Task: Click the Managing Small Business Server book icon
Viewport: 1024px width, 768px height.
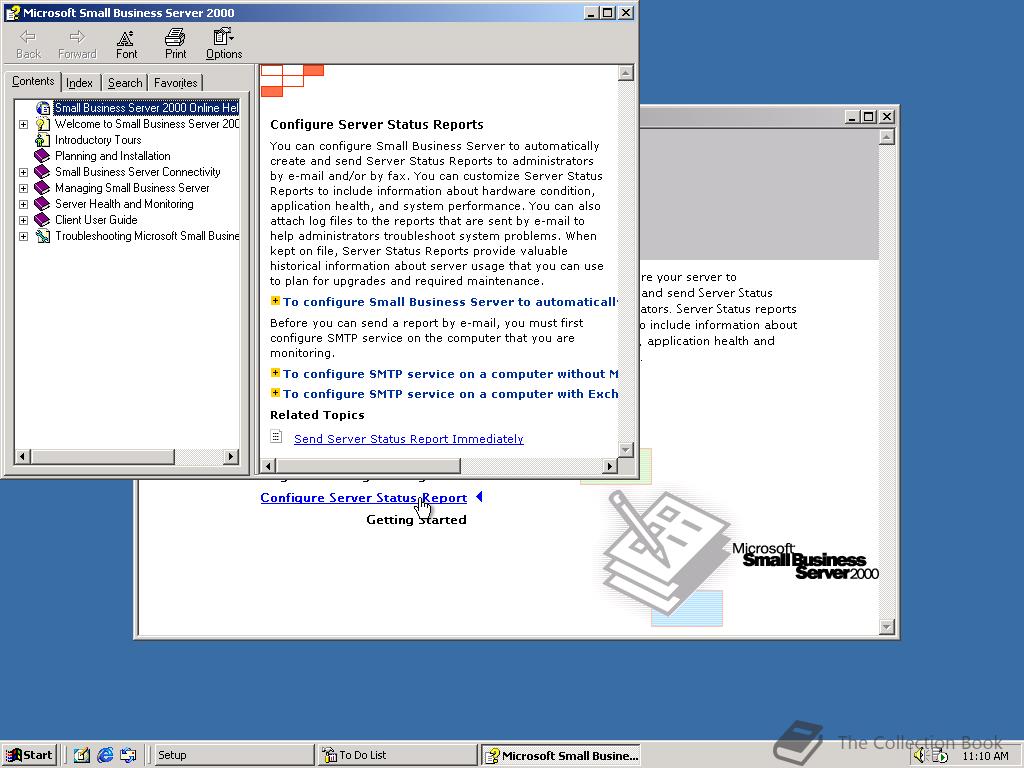Action: click(42, 188)
